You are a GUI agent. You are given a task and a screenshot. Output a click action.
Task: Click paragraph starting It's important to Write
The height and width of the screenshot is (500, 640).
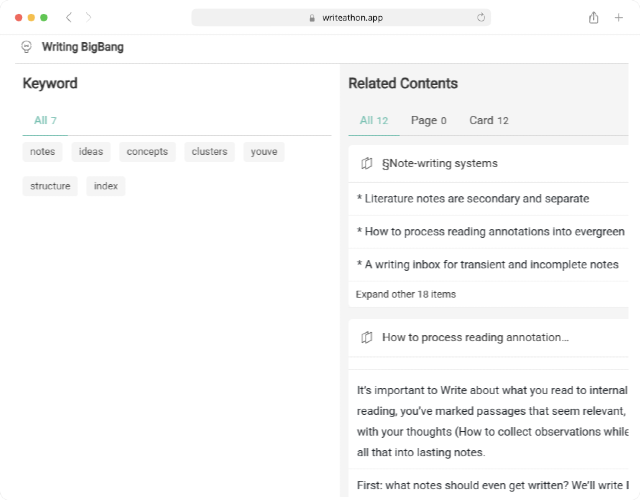click(492, 421)
